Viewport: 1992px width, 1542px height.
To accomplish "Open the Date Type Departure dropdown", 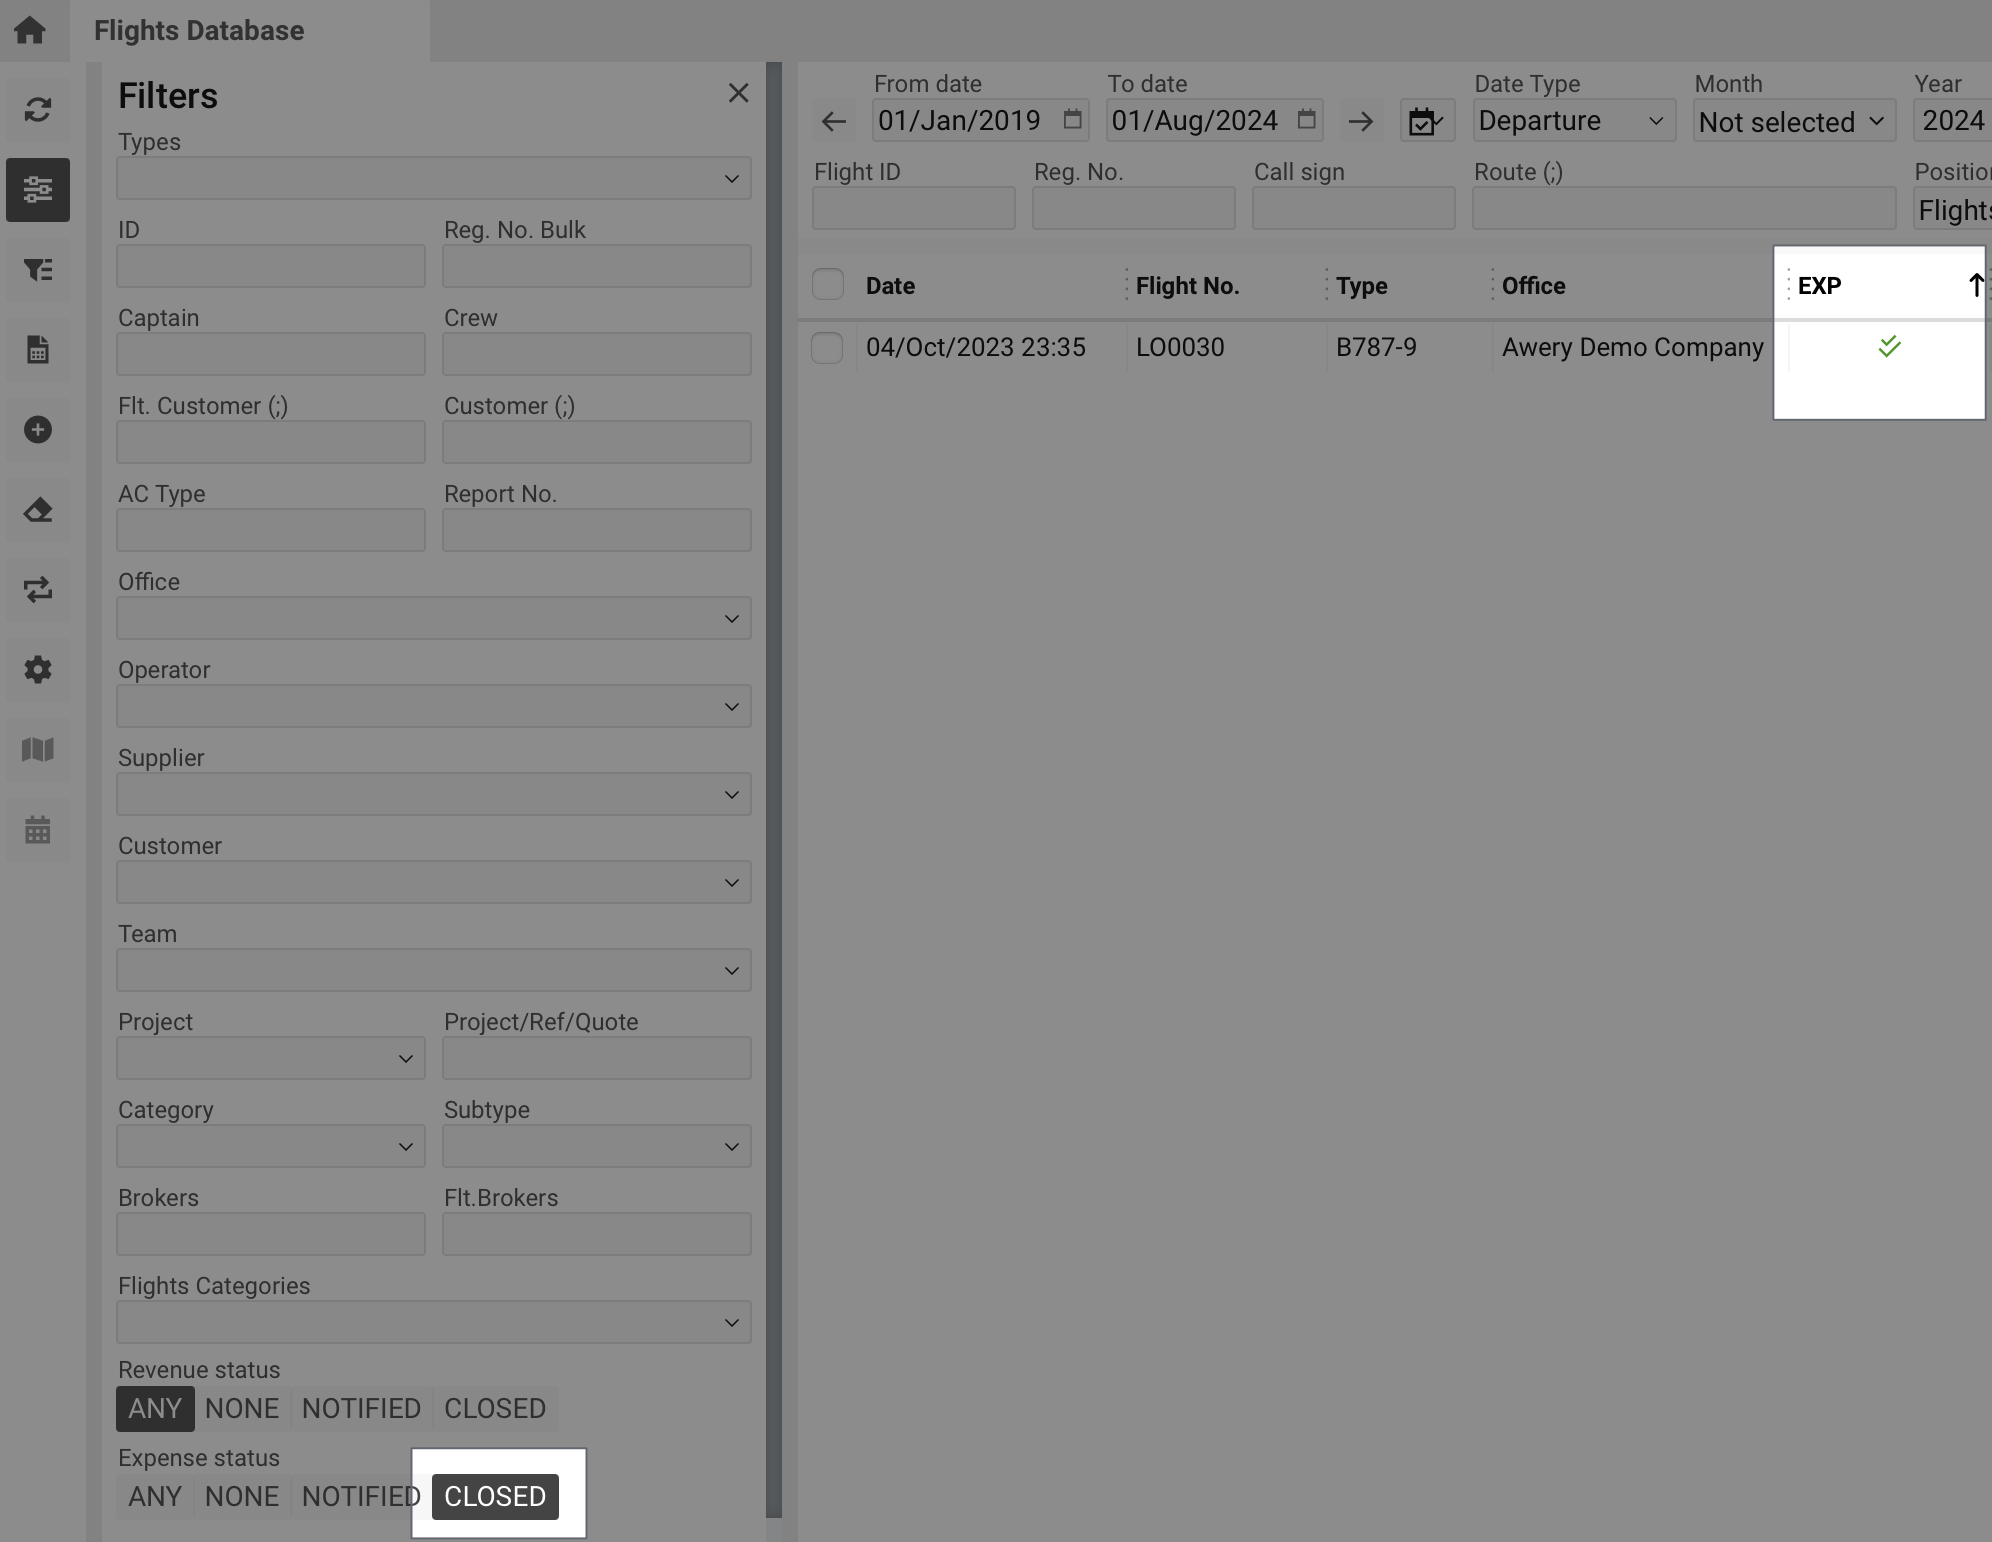I will coord(1573,121).
